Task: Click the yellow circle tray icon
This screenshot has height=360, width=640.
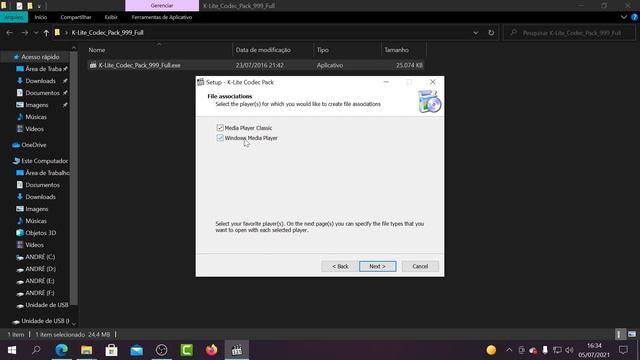Action: (x=491, y=350)
